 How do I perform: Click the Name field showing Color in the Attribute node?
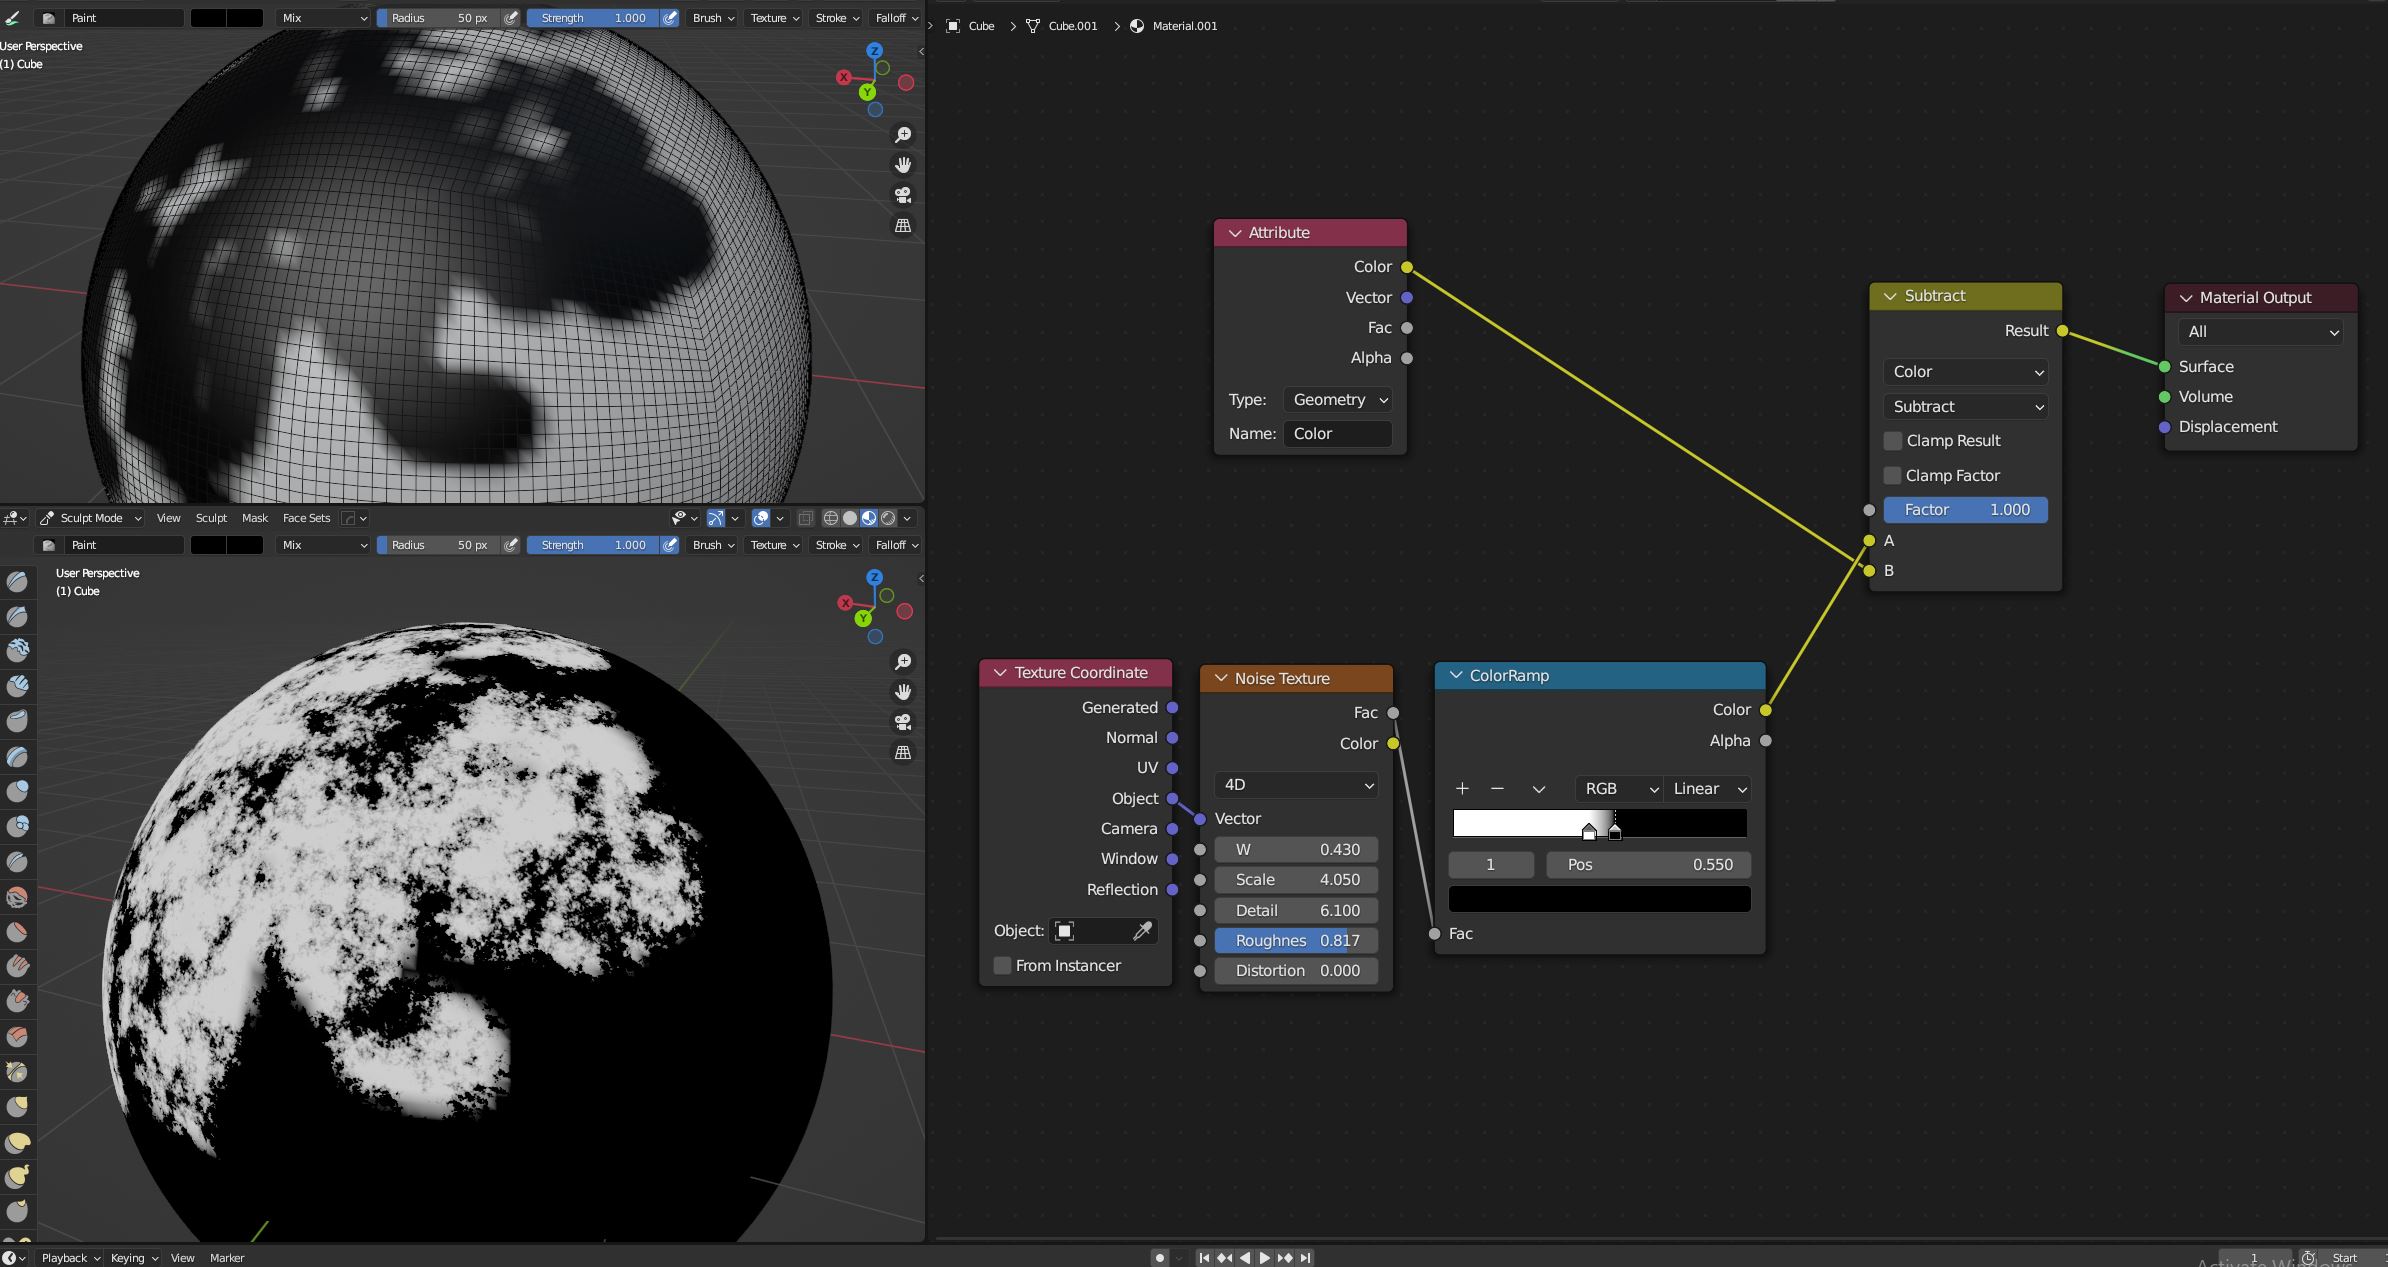coord(1338,433)
